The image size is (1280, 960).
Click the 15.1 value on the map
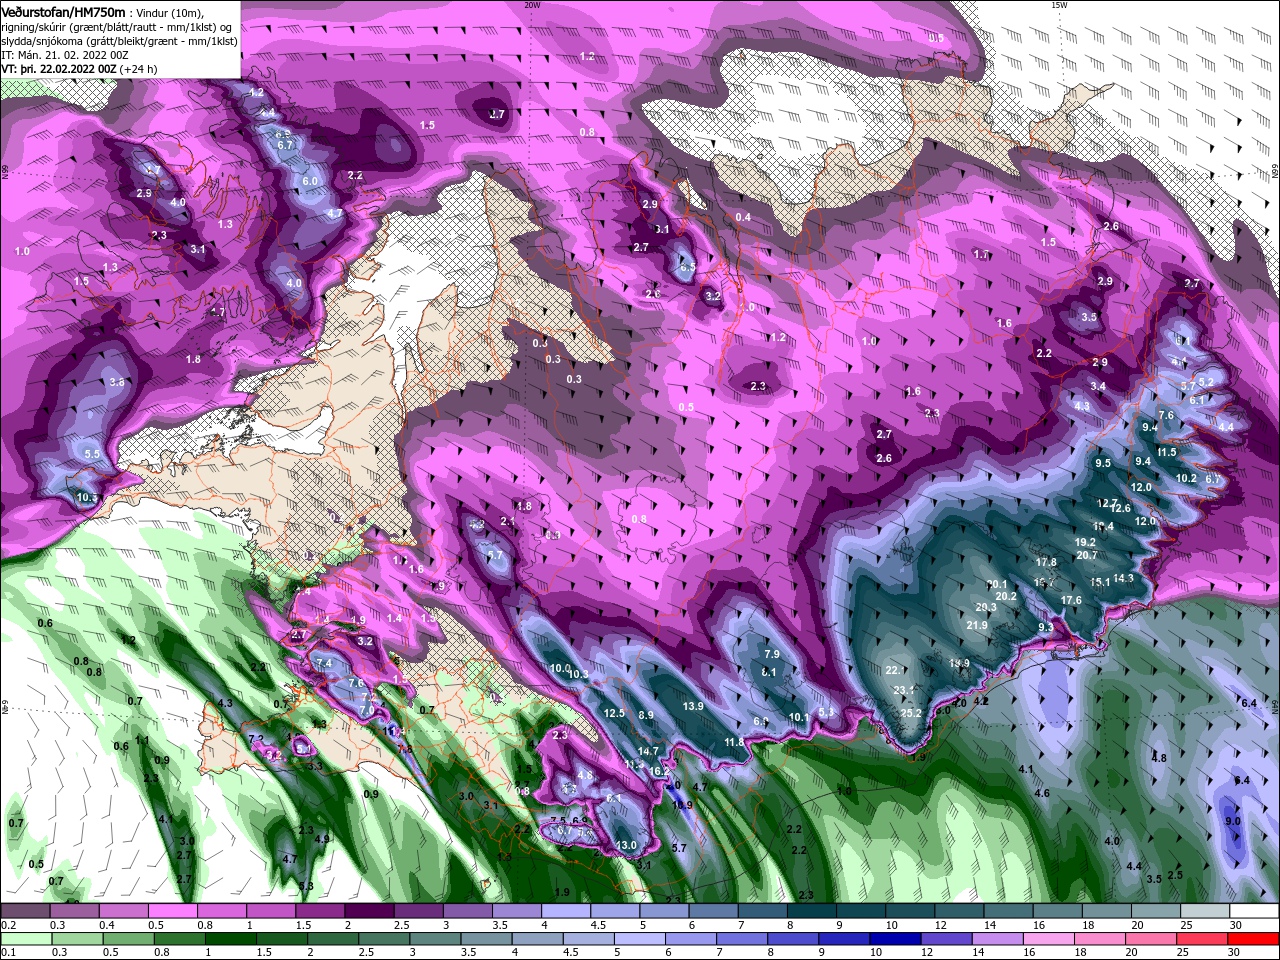point(1100,582)
